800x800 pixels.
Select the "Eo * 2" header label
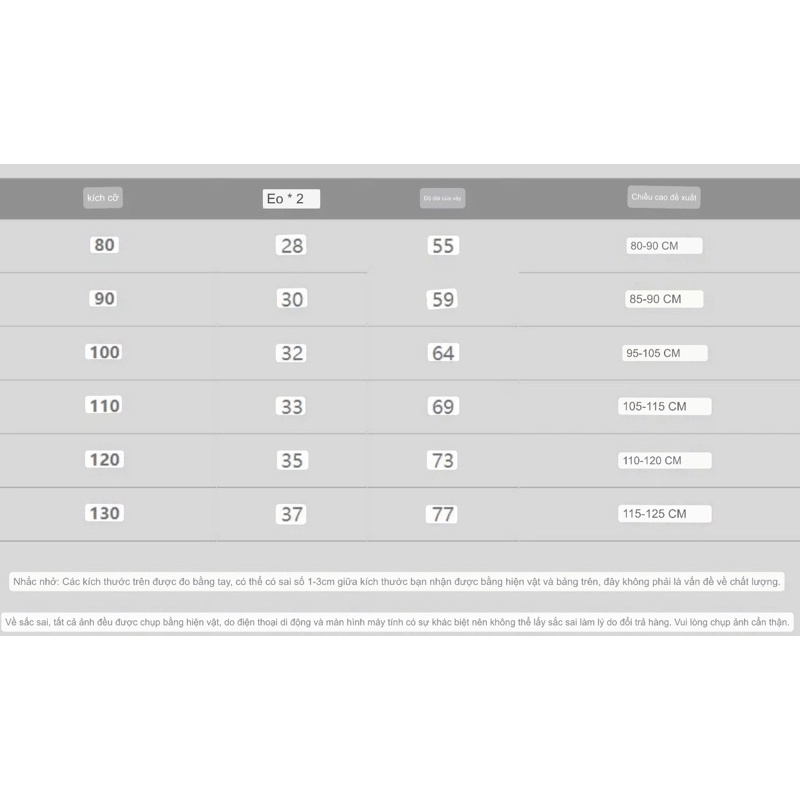[291, 199]
